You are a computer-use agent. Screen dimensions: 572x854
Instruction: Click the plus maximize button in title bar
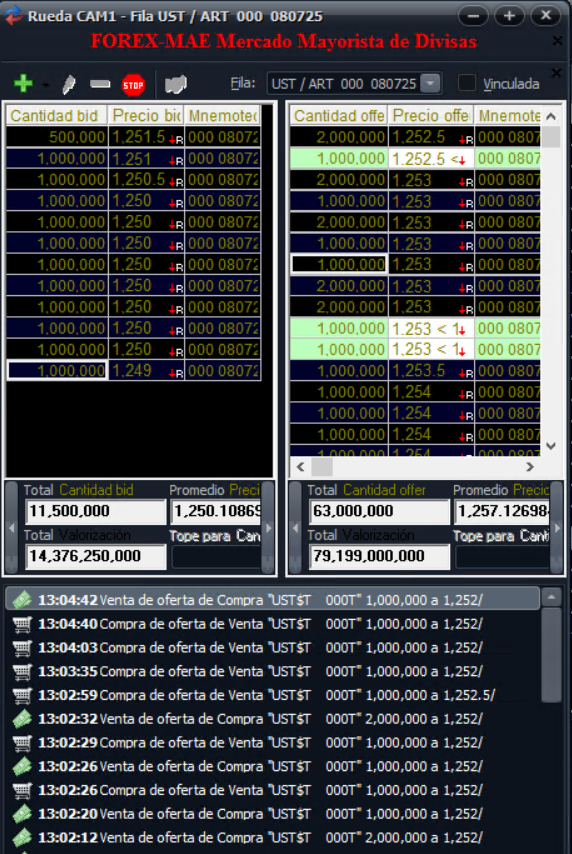tap(509, 16)
